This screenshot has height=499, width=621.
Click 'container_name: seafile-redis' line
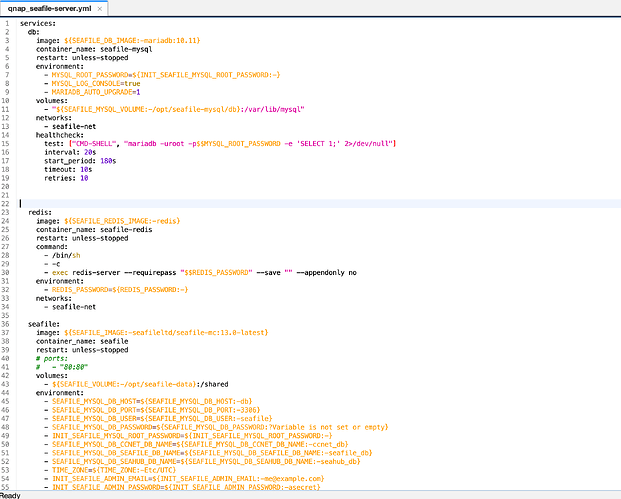pos(94,230)
